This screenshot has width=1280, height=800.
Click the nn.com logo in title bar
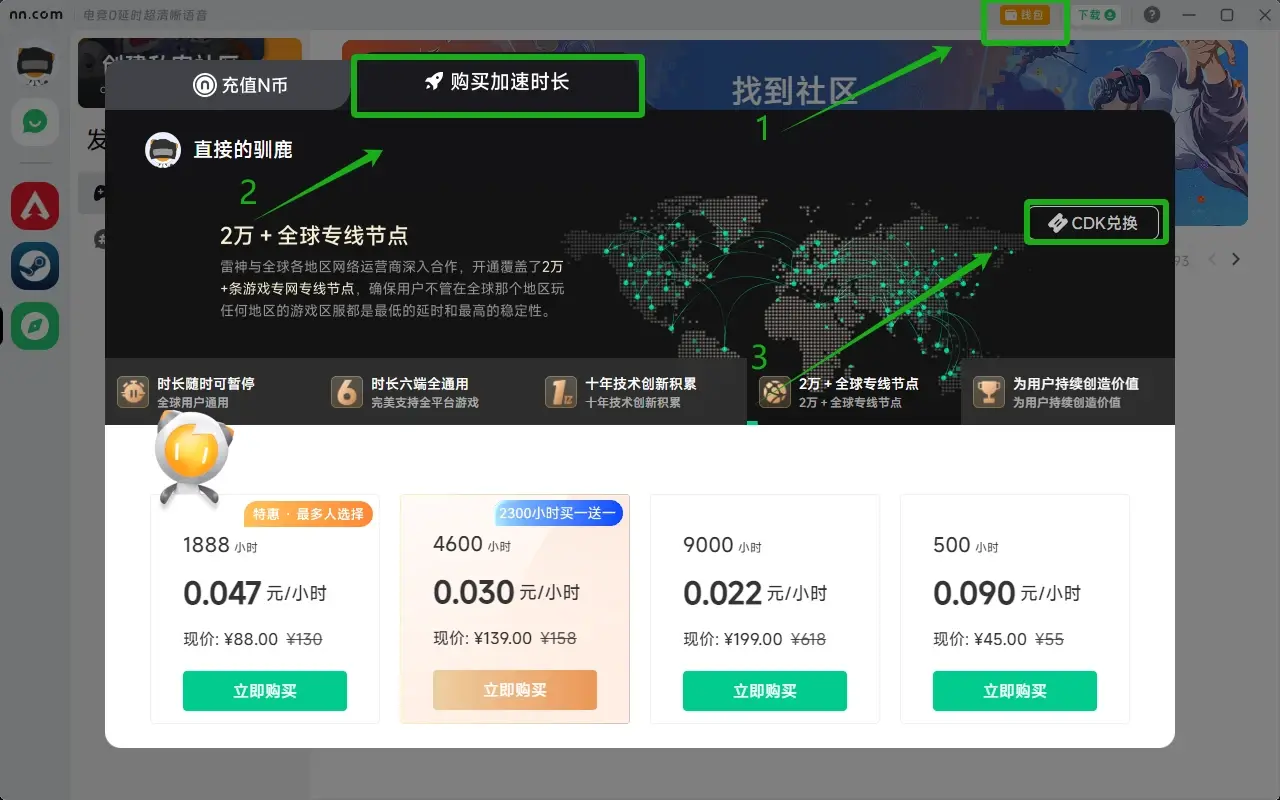[x=35, y=15]
